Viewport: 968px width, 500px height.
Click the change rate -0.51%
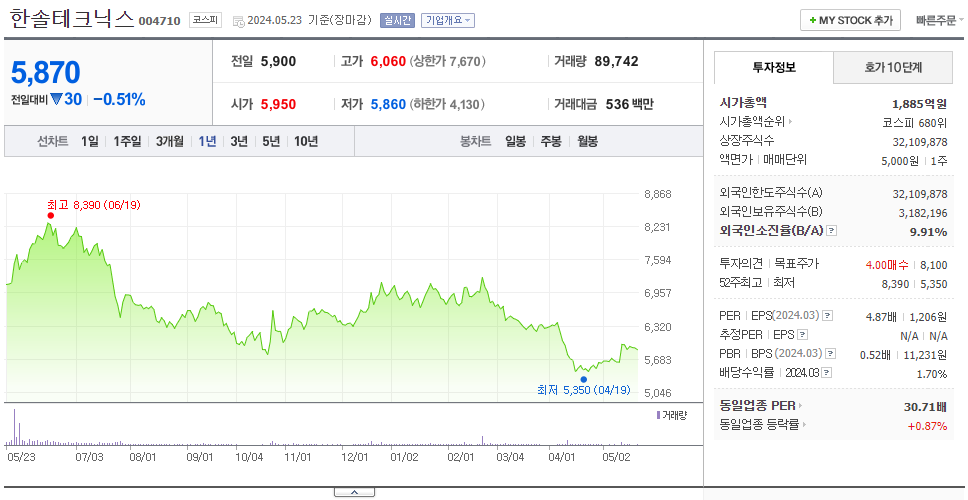[x=120, y=99]
